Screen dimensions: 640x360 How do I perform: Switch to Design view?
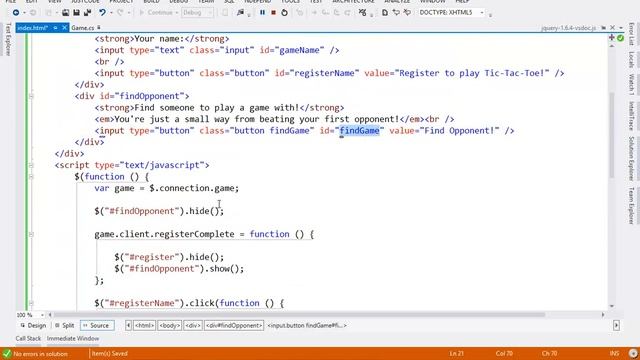tap(33, 325)
